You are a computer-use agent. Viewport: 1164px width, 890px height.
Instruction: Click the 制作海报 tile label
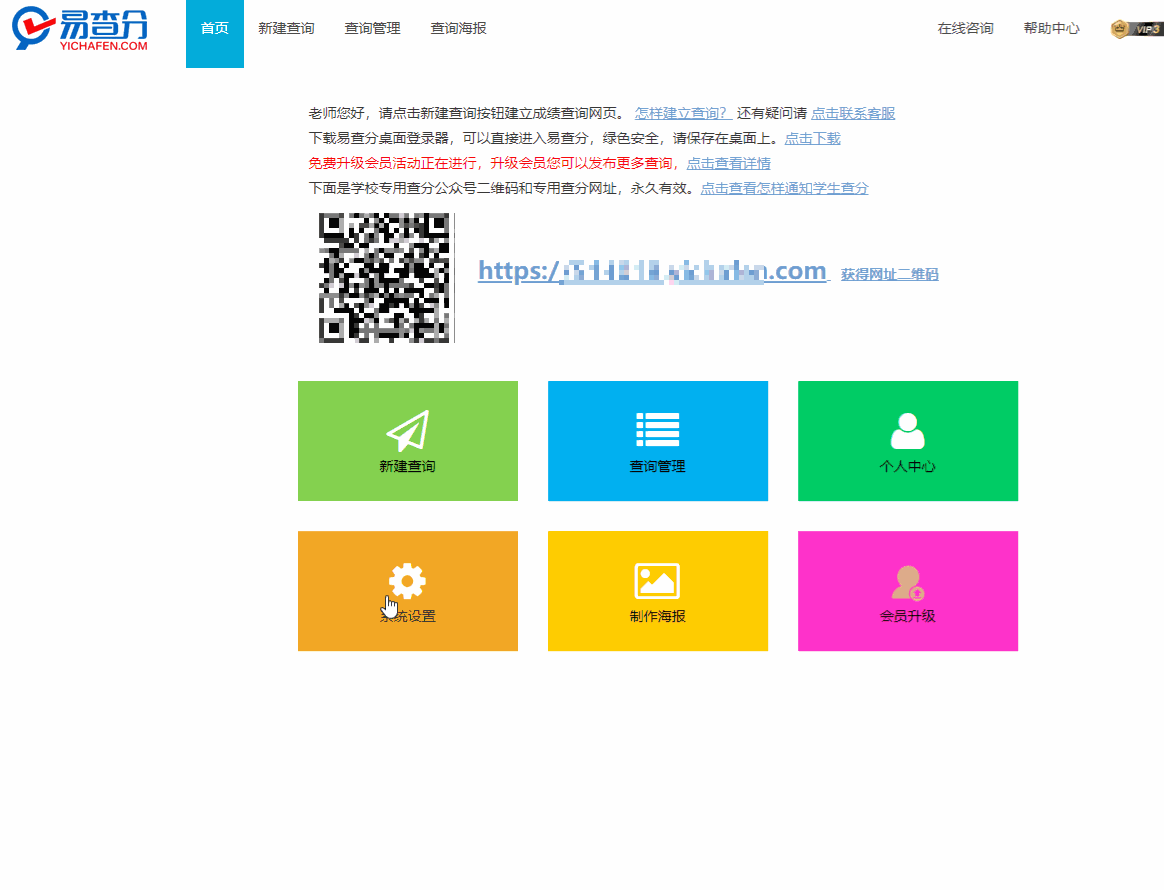click(658, 616)
